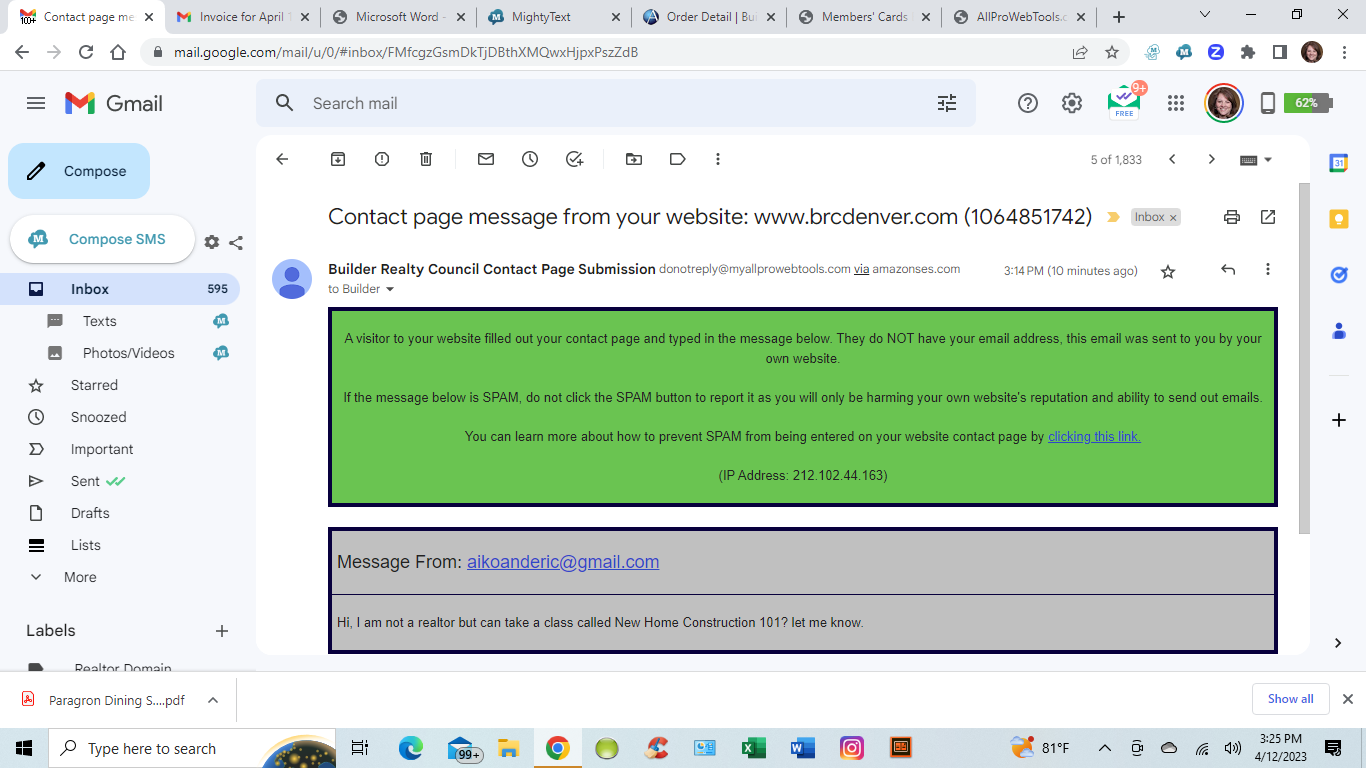This screenshot has width=1366, height=768.
Task: Add email to Tasks
Action: click(574, 159)
